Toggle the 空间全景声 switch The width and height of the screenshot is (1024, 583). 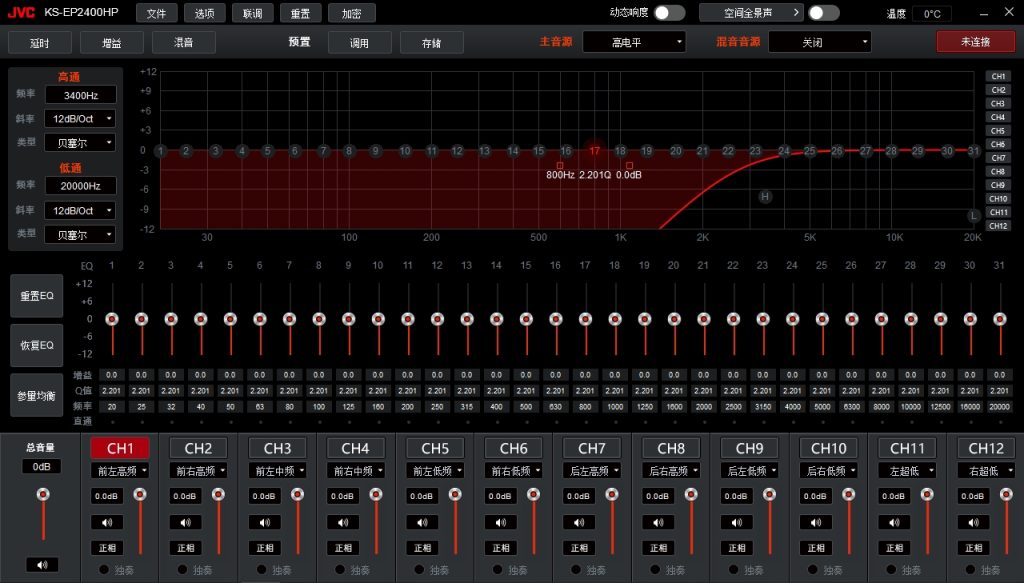pyautogui.click(x=824, y=12)
